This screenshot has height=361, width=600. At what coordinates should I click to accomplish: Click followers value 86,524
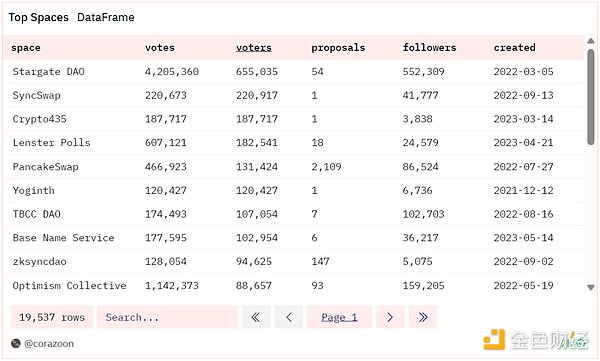pyautogui.click(x=420, y=167)
